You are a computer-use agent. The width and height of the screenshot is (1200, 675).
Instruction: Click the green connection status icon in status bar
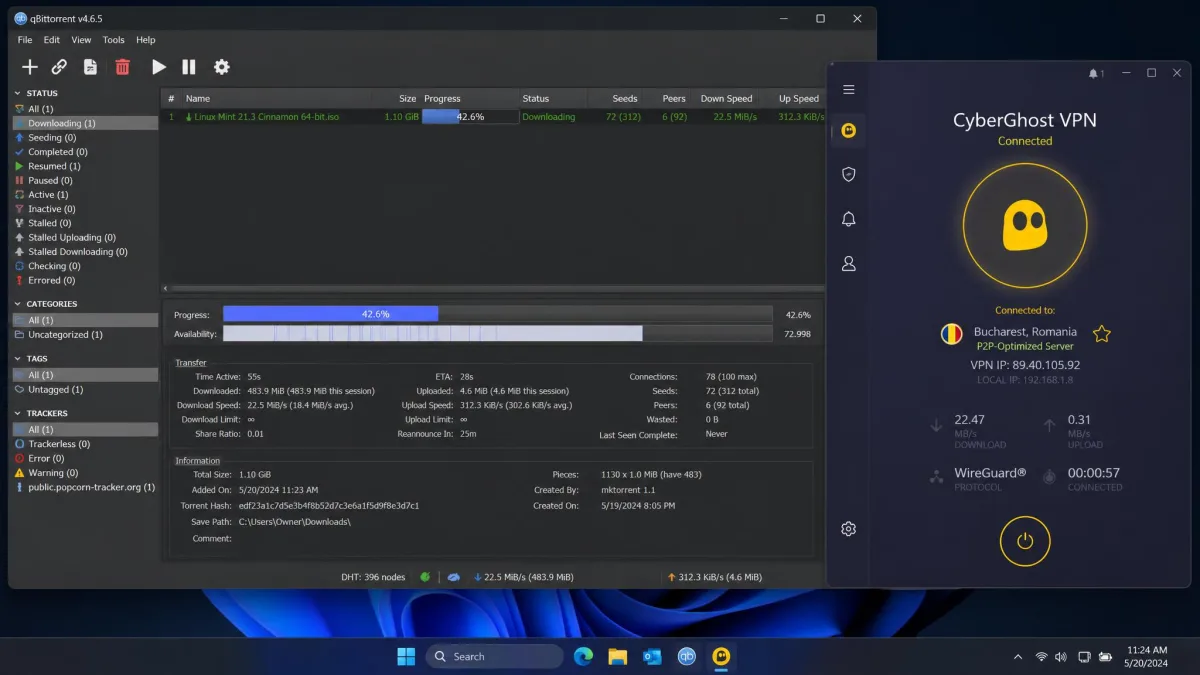coord(425,577)
